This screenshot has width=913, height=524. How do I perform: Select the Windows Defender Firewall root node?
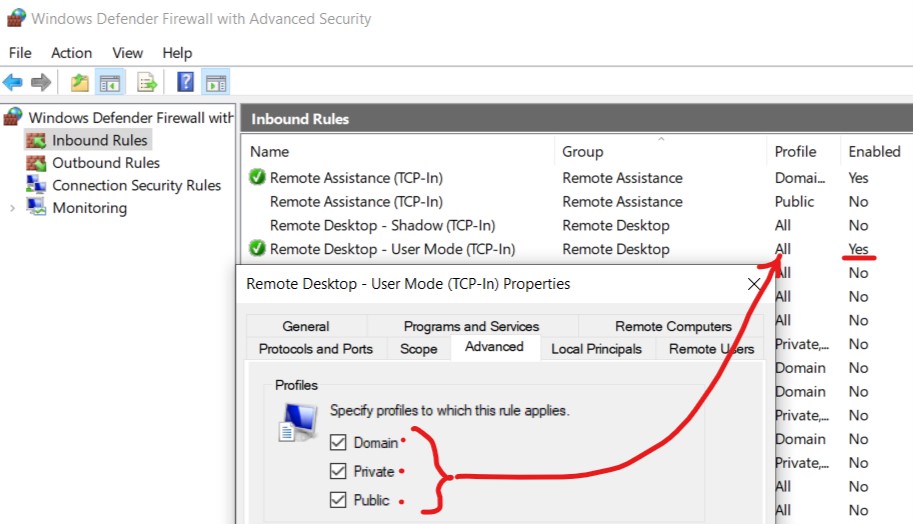[x=131, y=118]
